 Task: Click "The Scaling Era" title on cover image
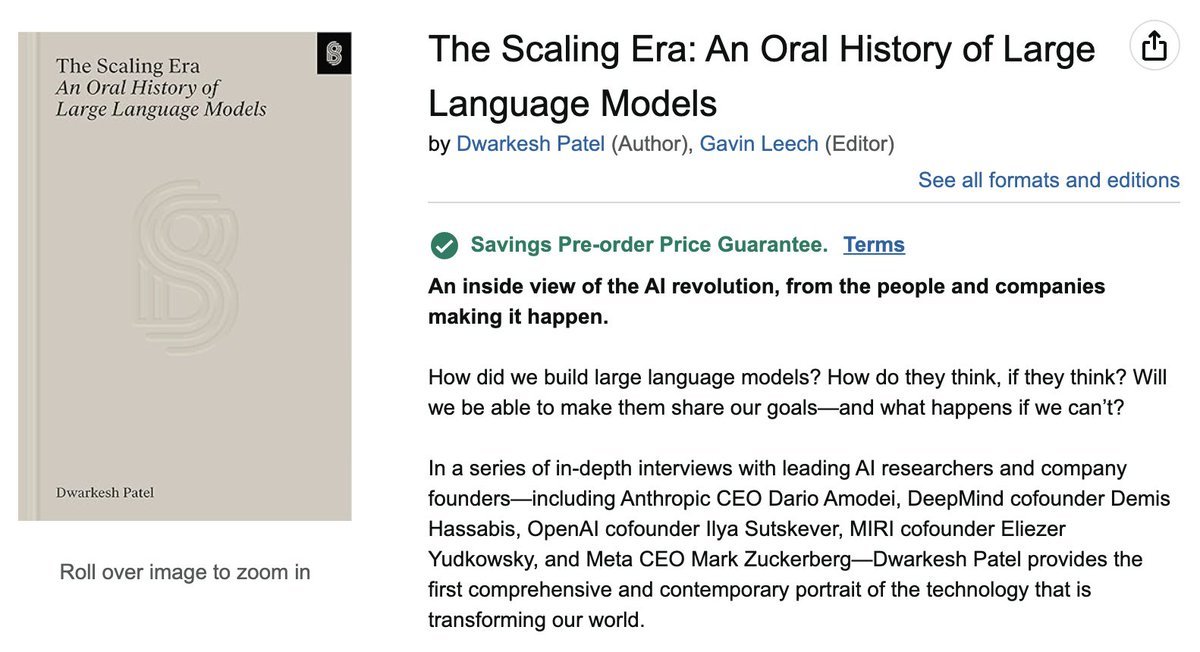pos(128,67)
